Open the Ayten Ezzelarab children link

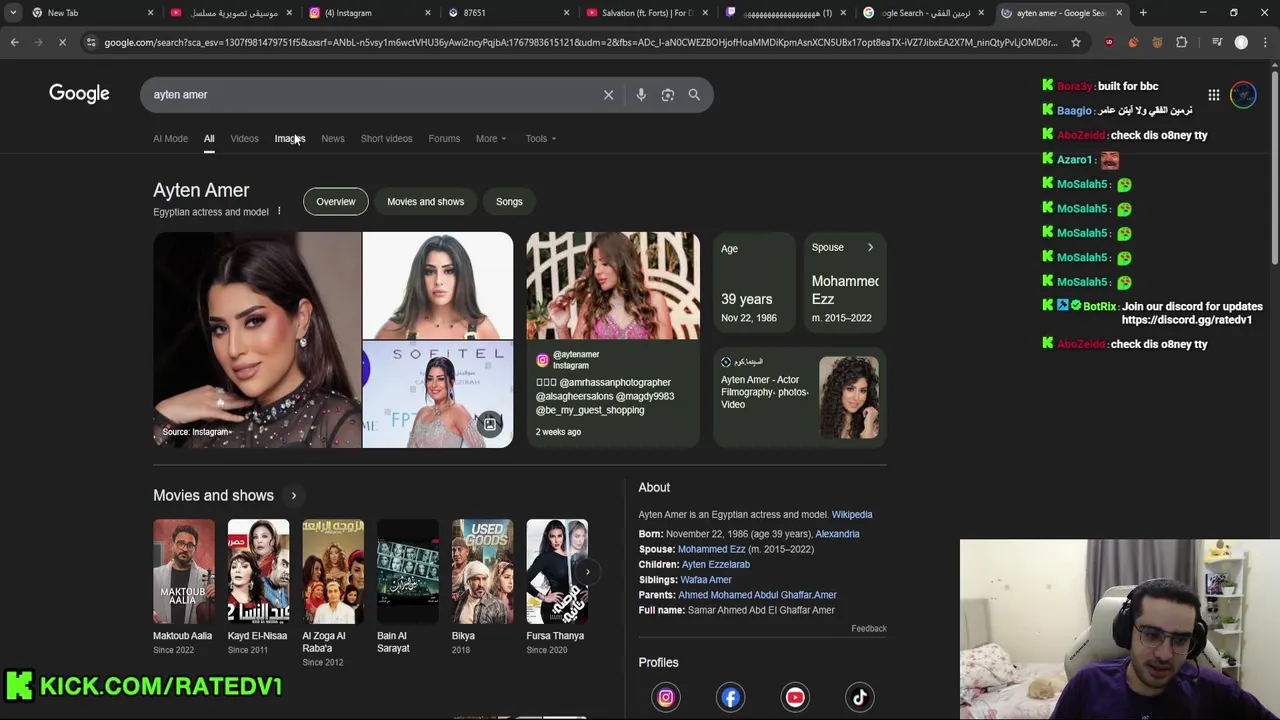point(716,565)
